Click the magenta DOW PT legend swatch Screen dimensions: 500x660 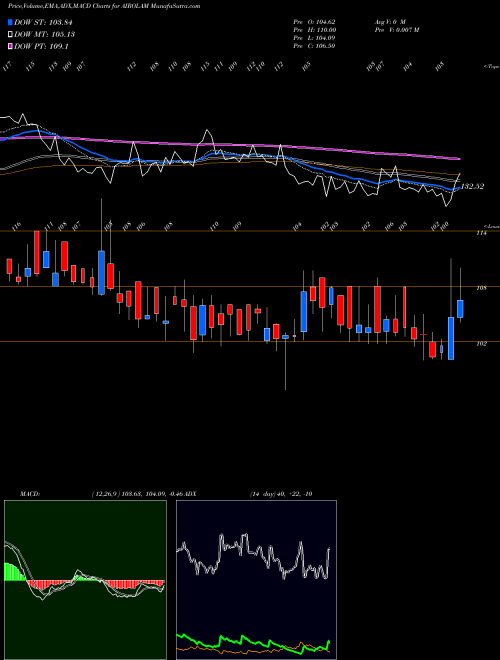(11, 46)
